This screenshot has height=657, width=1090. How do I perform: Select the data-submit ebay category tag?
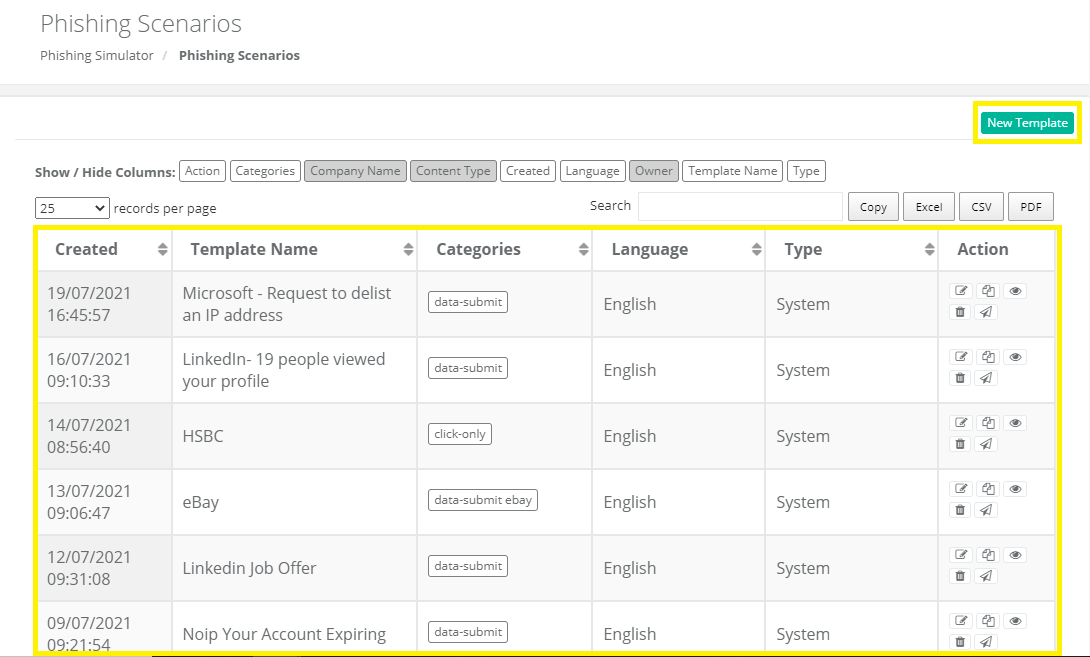pos(482,500)
